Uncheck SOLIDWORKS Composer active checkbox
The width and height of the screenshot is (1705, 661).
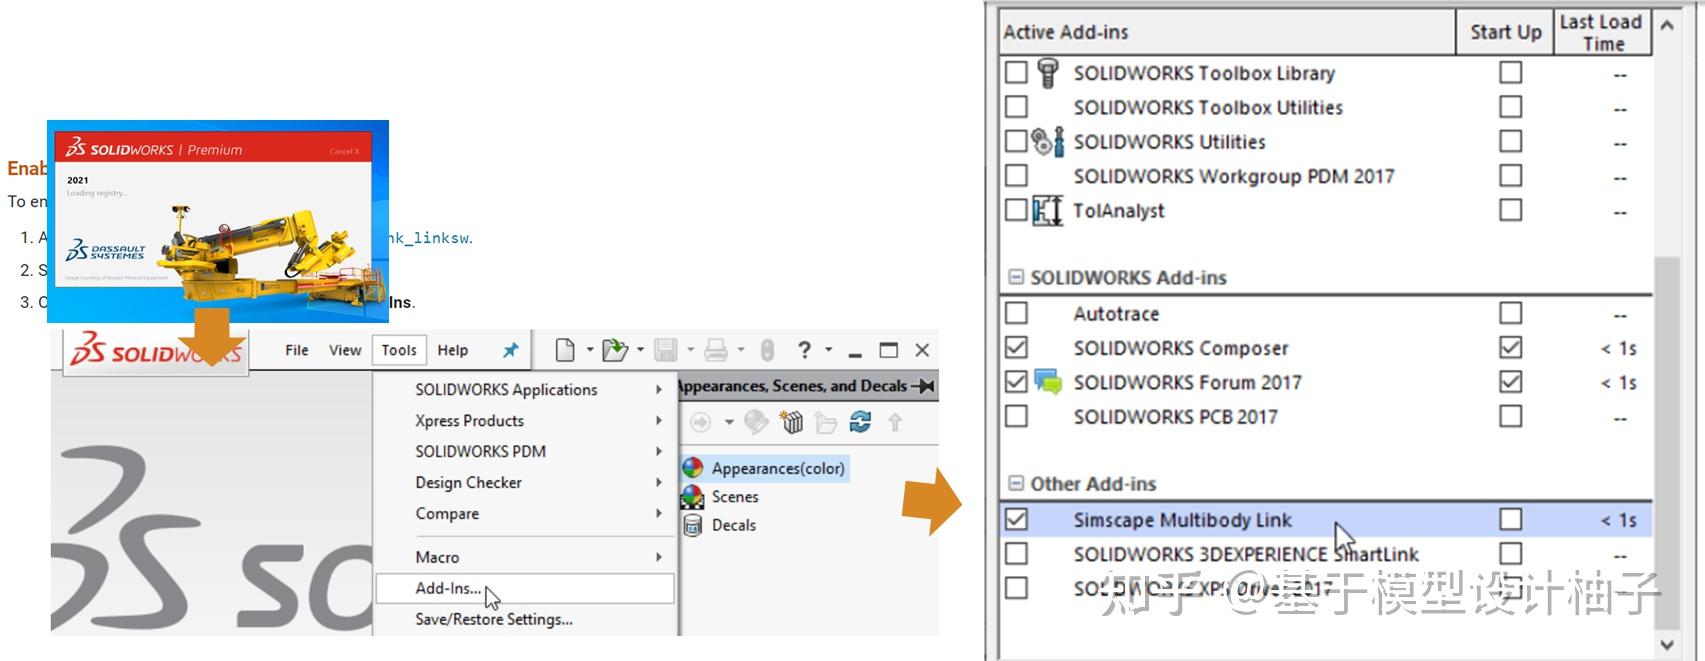click(x=1016, y=347)
